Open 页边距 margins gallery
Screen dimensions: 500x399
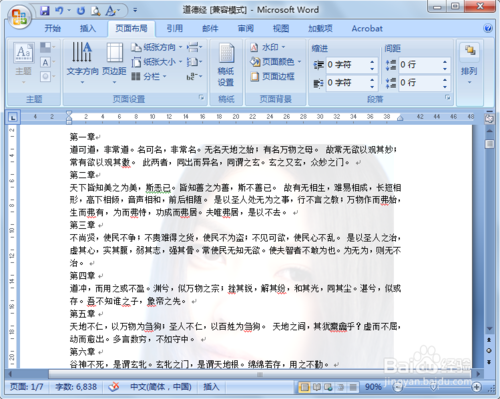(114, 63)
